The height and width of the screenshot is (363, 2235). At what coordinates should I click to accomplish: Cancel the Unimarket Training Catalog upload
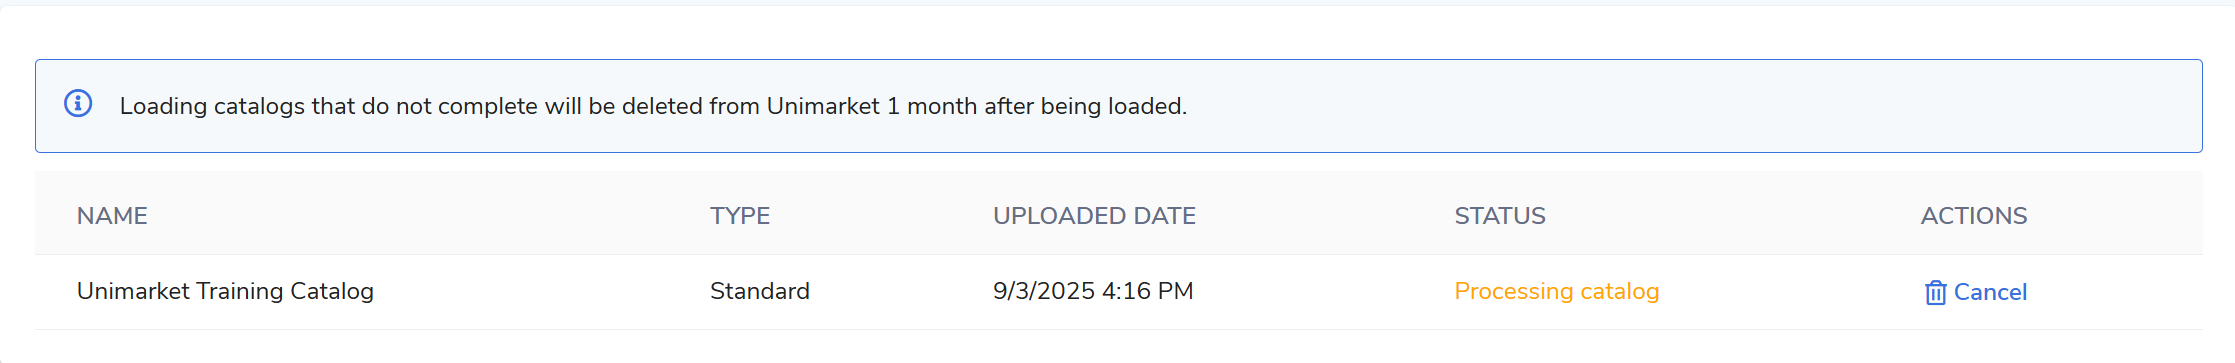1975,292
